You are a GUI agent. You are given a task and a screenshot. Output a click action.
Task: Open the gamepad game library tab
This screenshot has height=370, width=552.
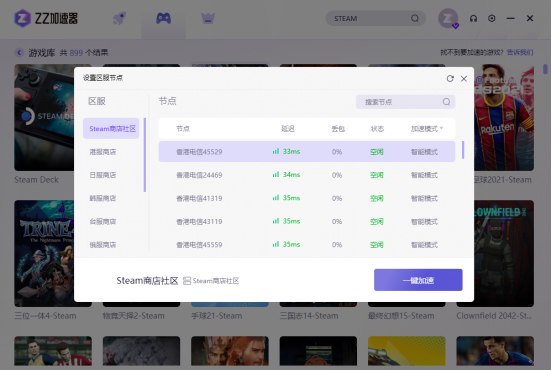164,18
